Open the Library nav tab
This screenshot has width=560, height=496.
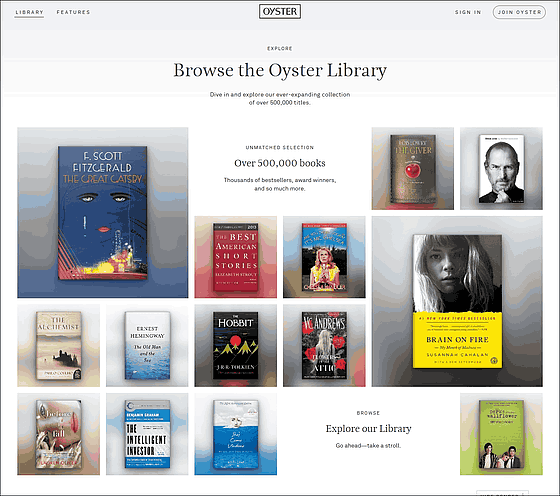tap(29, 12)
